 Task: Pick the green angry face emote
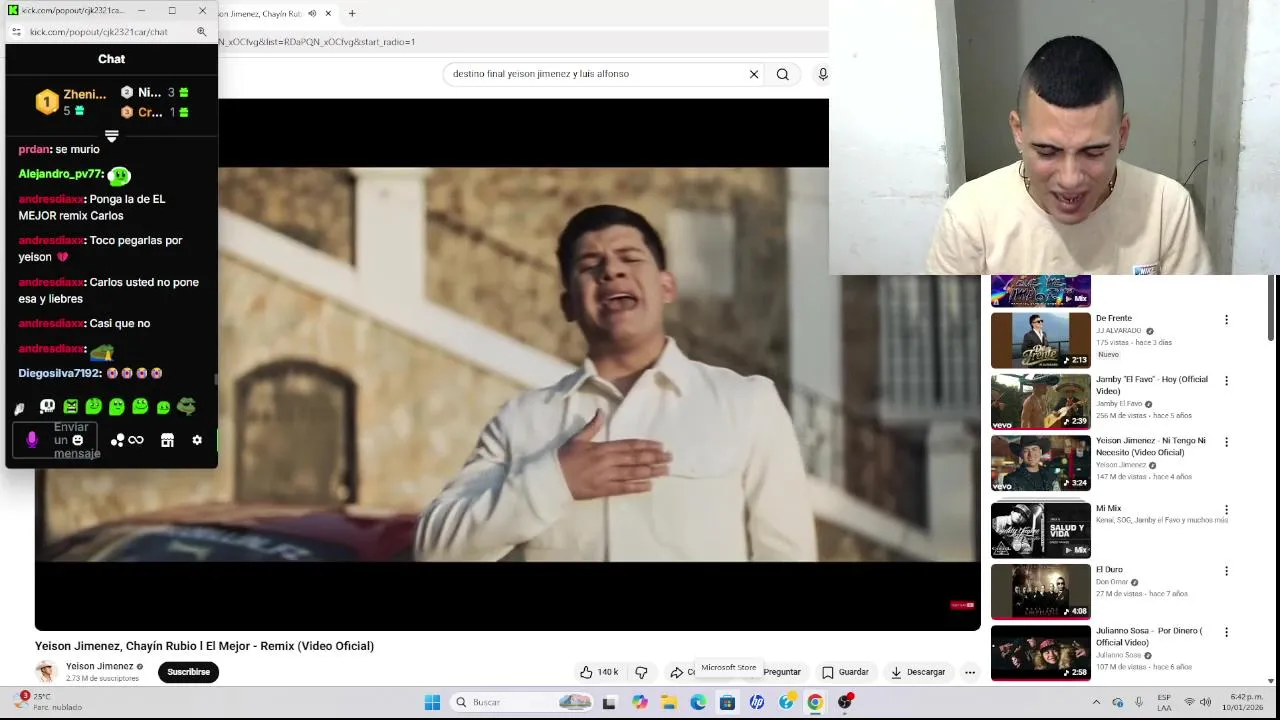tap(70, 407)
